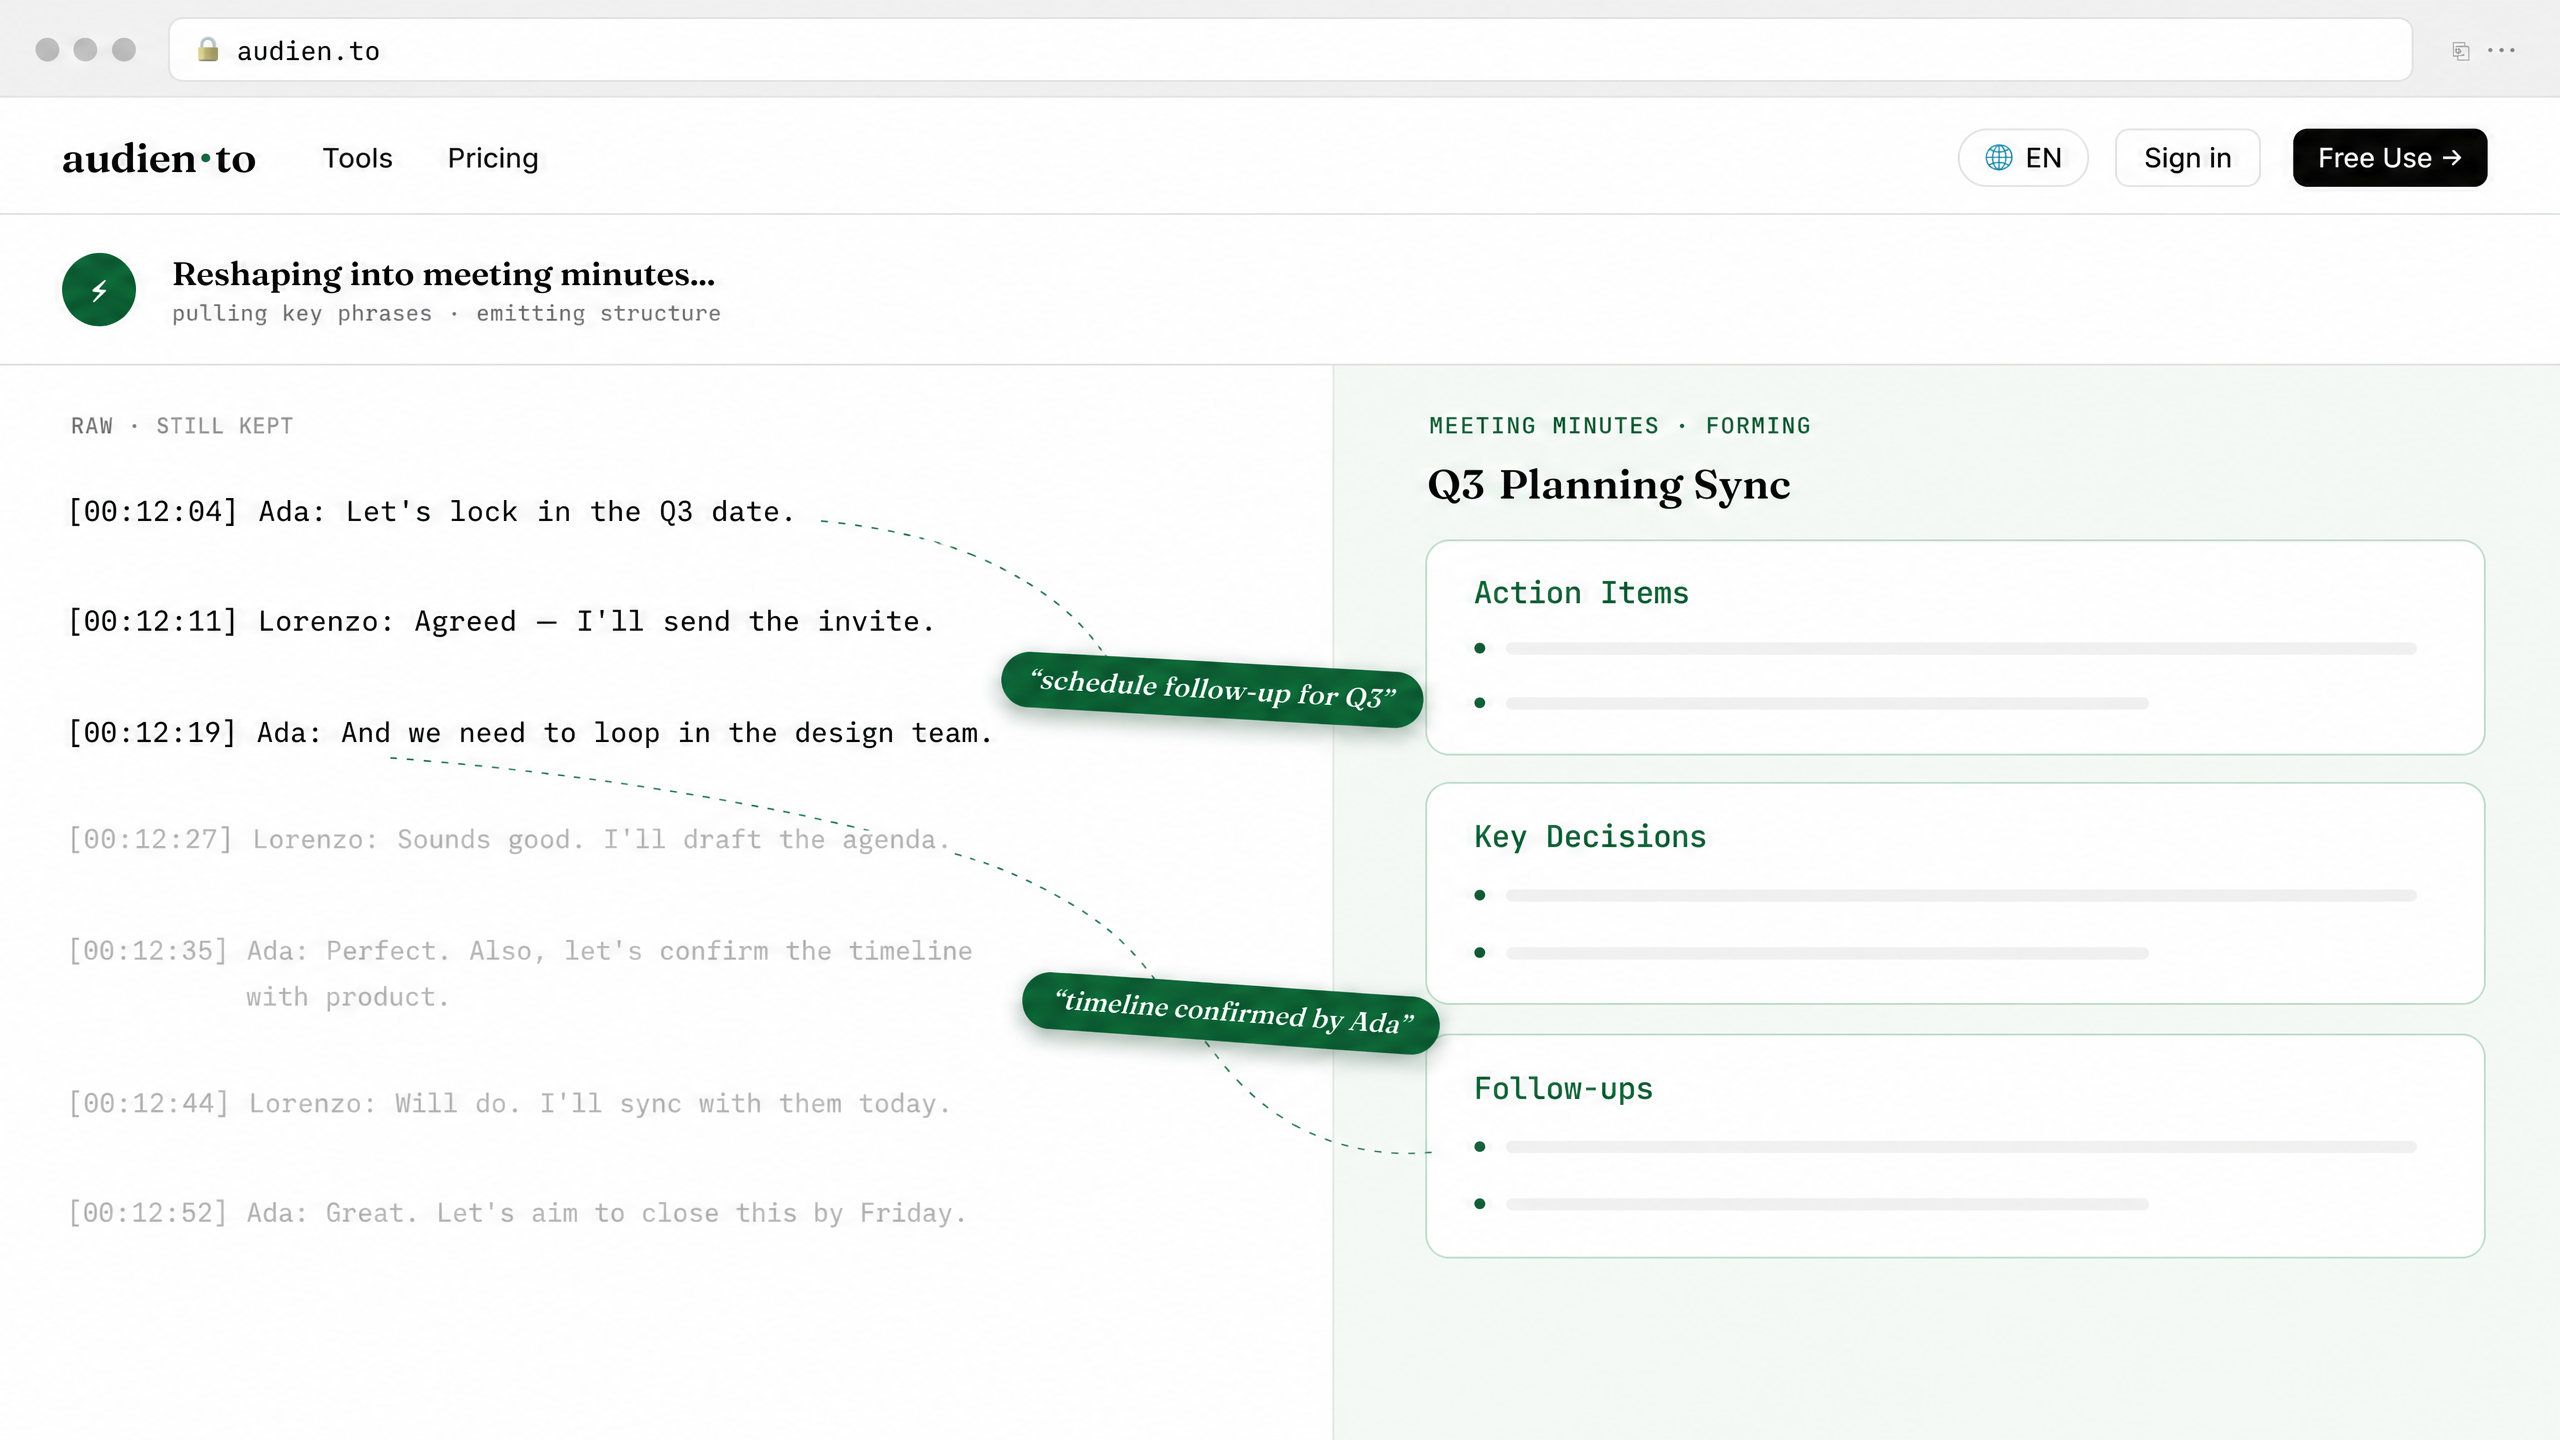The image size is (2560, 1440).
Task: Open the browser three-dot overflow menu
Action: [2501, 50]
